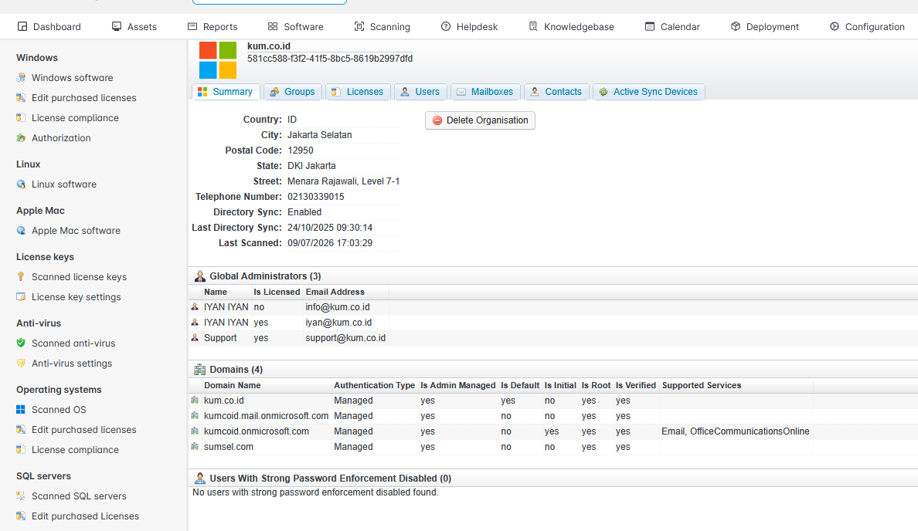Open the Scanning menu
918x531 pixels.
pyautogui.click(x=382, y=26)
